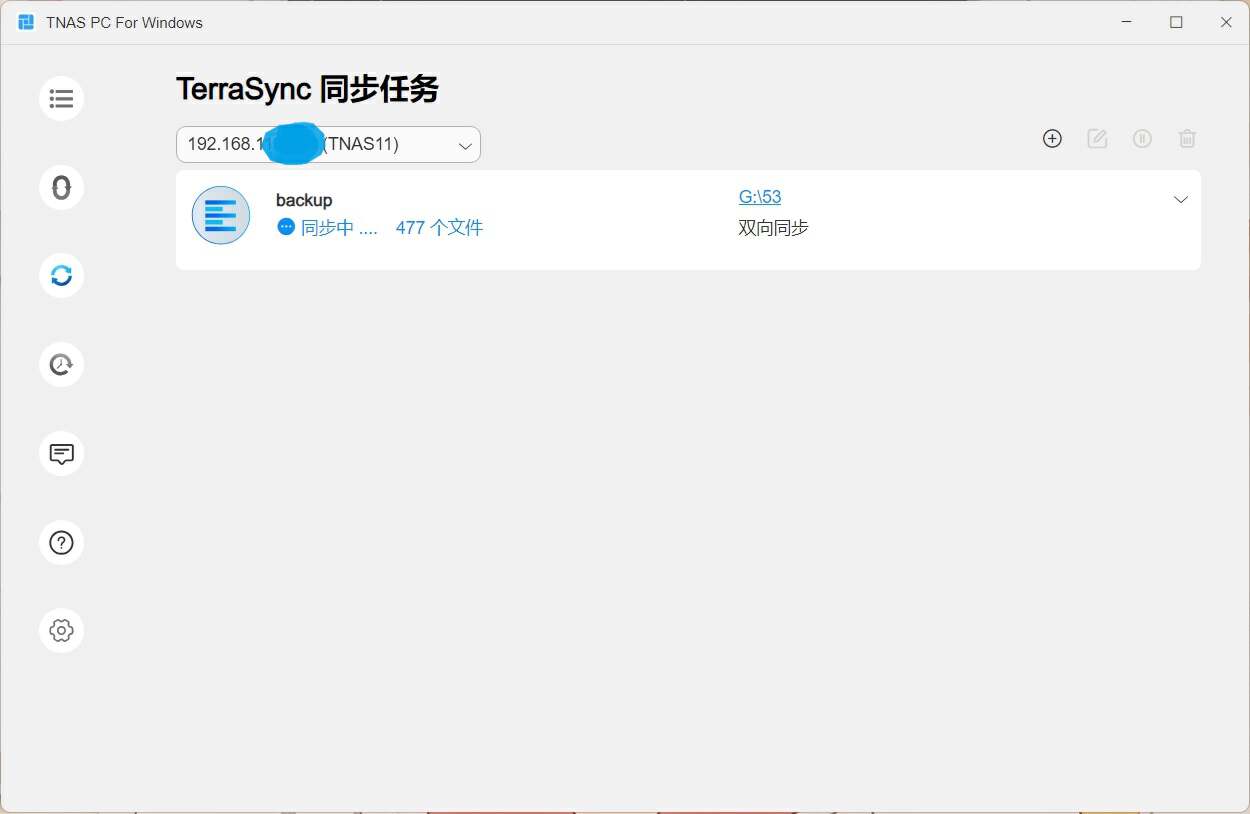Open the messages sidebar icon
The height and width of the screenshot is (814, 1250).
click(61, 453)
